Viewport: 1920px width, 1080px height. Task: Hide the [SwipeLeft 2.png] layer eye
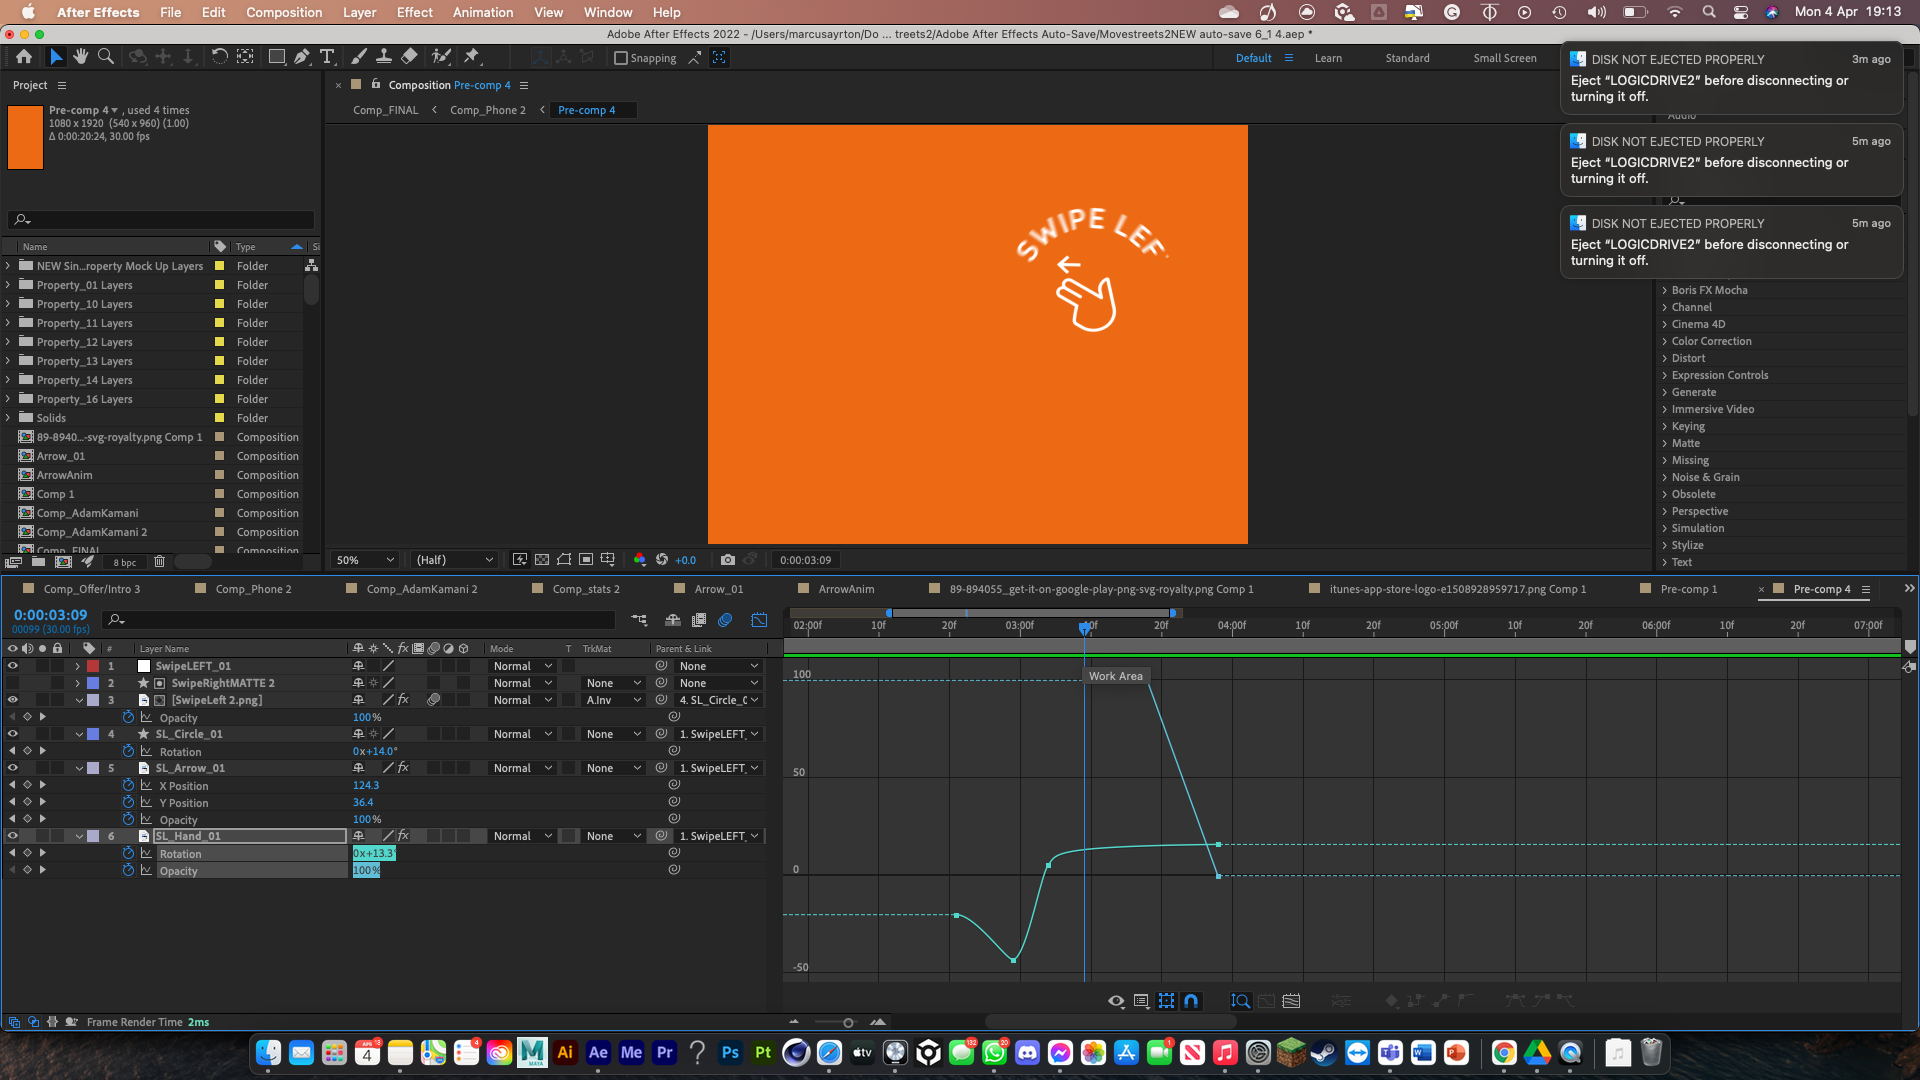[13, 700]
